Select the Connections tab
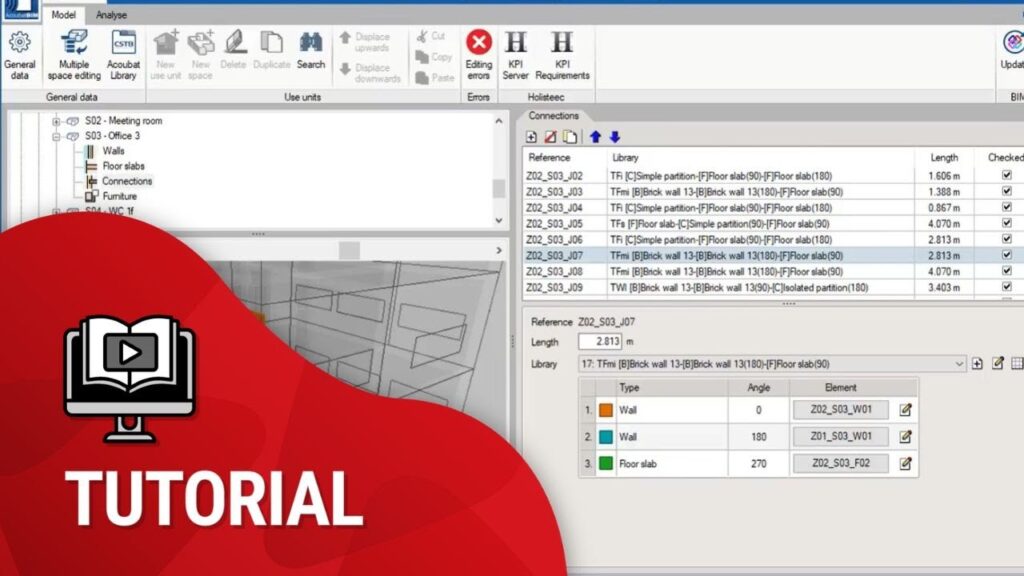The width and height of the screenshot is (1024, 576). pos(554,116)
